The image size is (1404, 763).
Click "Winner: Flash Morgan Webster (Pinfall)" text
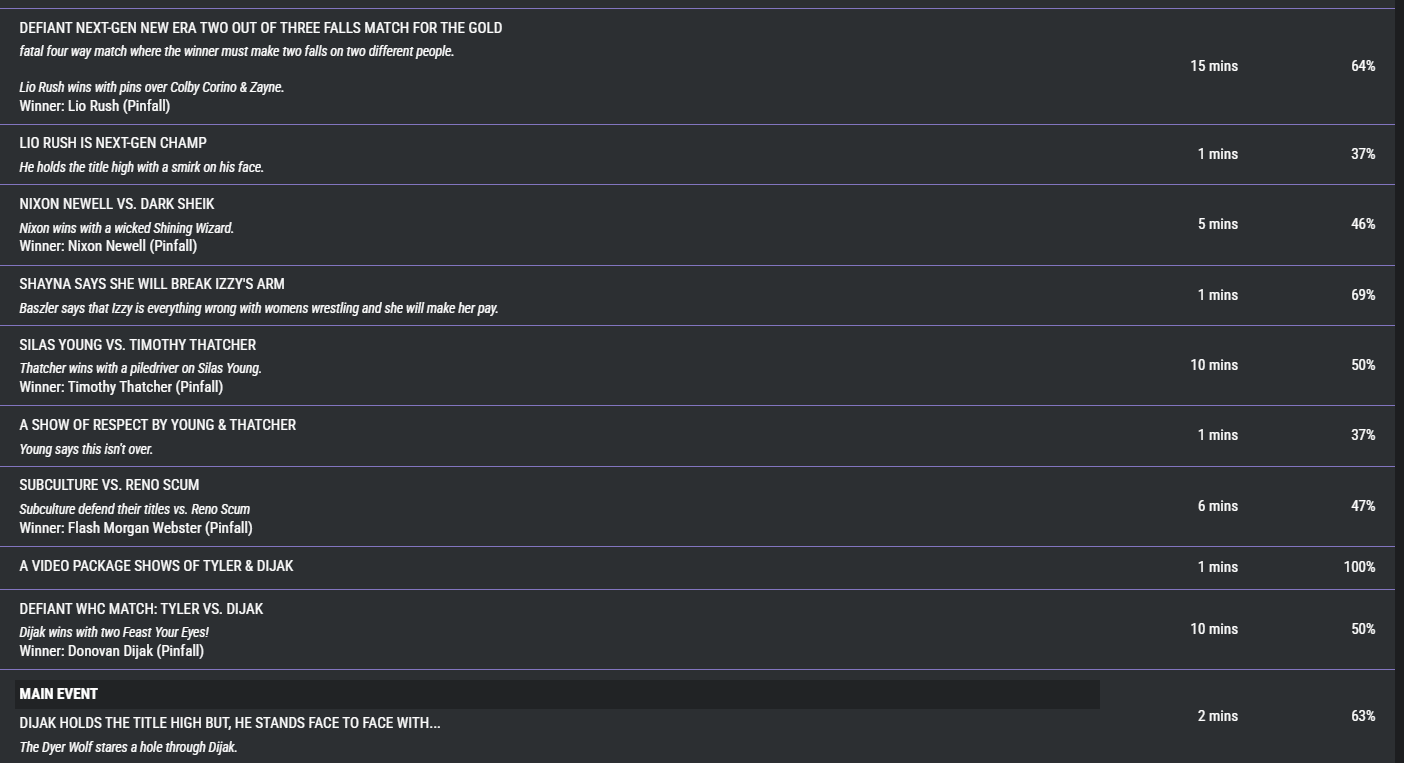click(136, 528)
